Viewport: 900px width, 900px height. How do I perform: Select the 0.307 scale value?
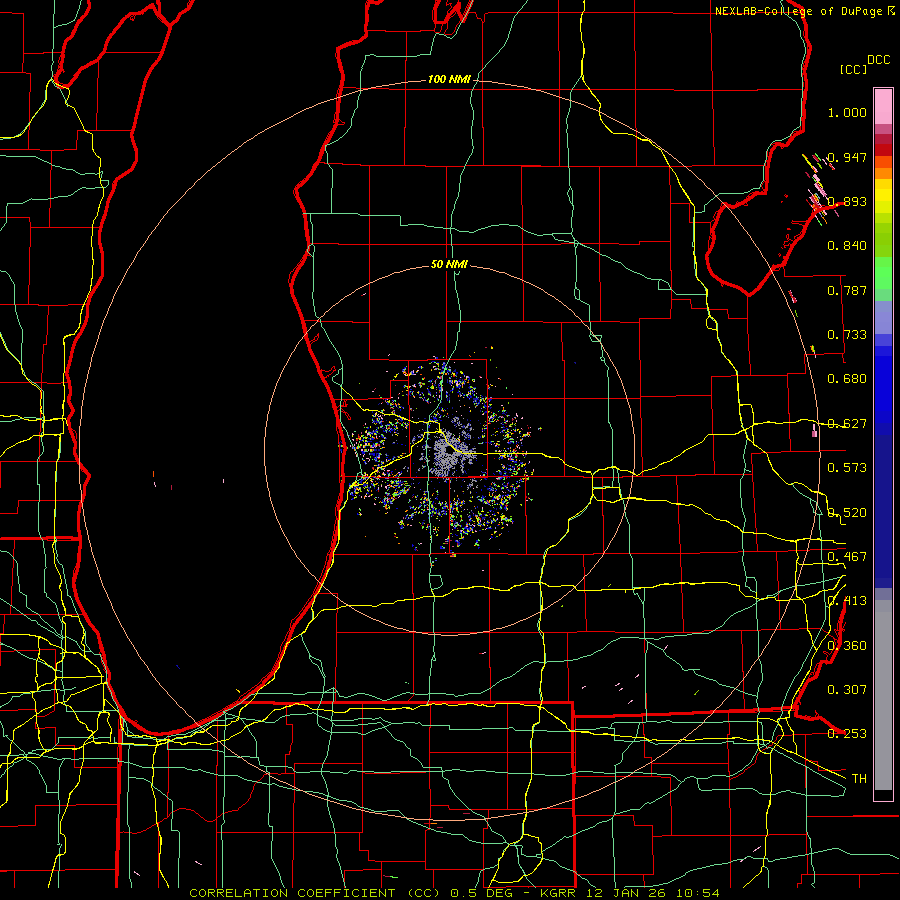(847, 690)
